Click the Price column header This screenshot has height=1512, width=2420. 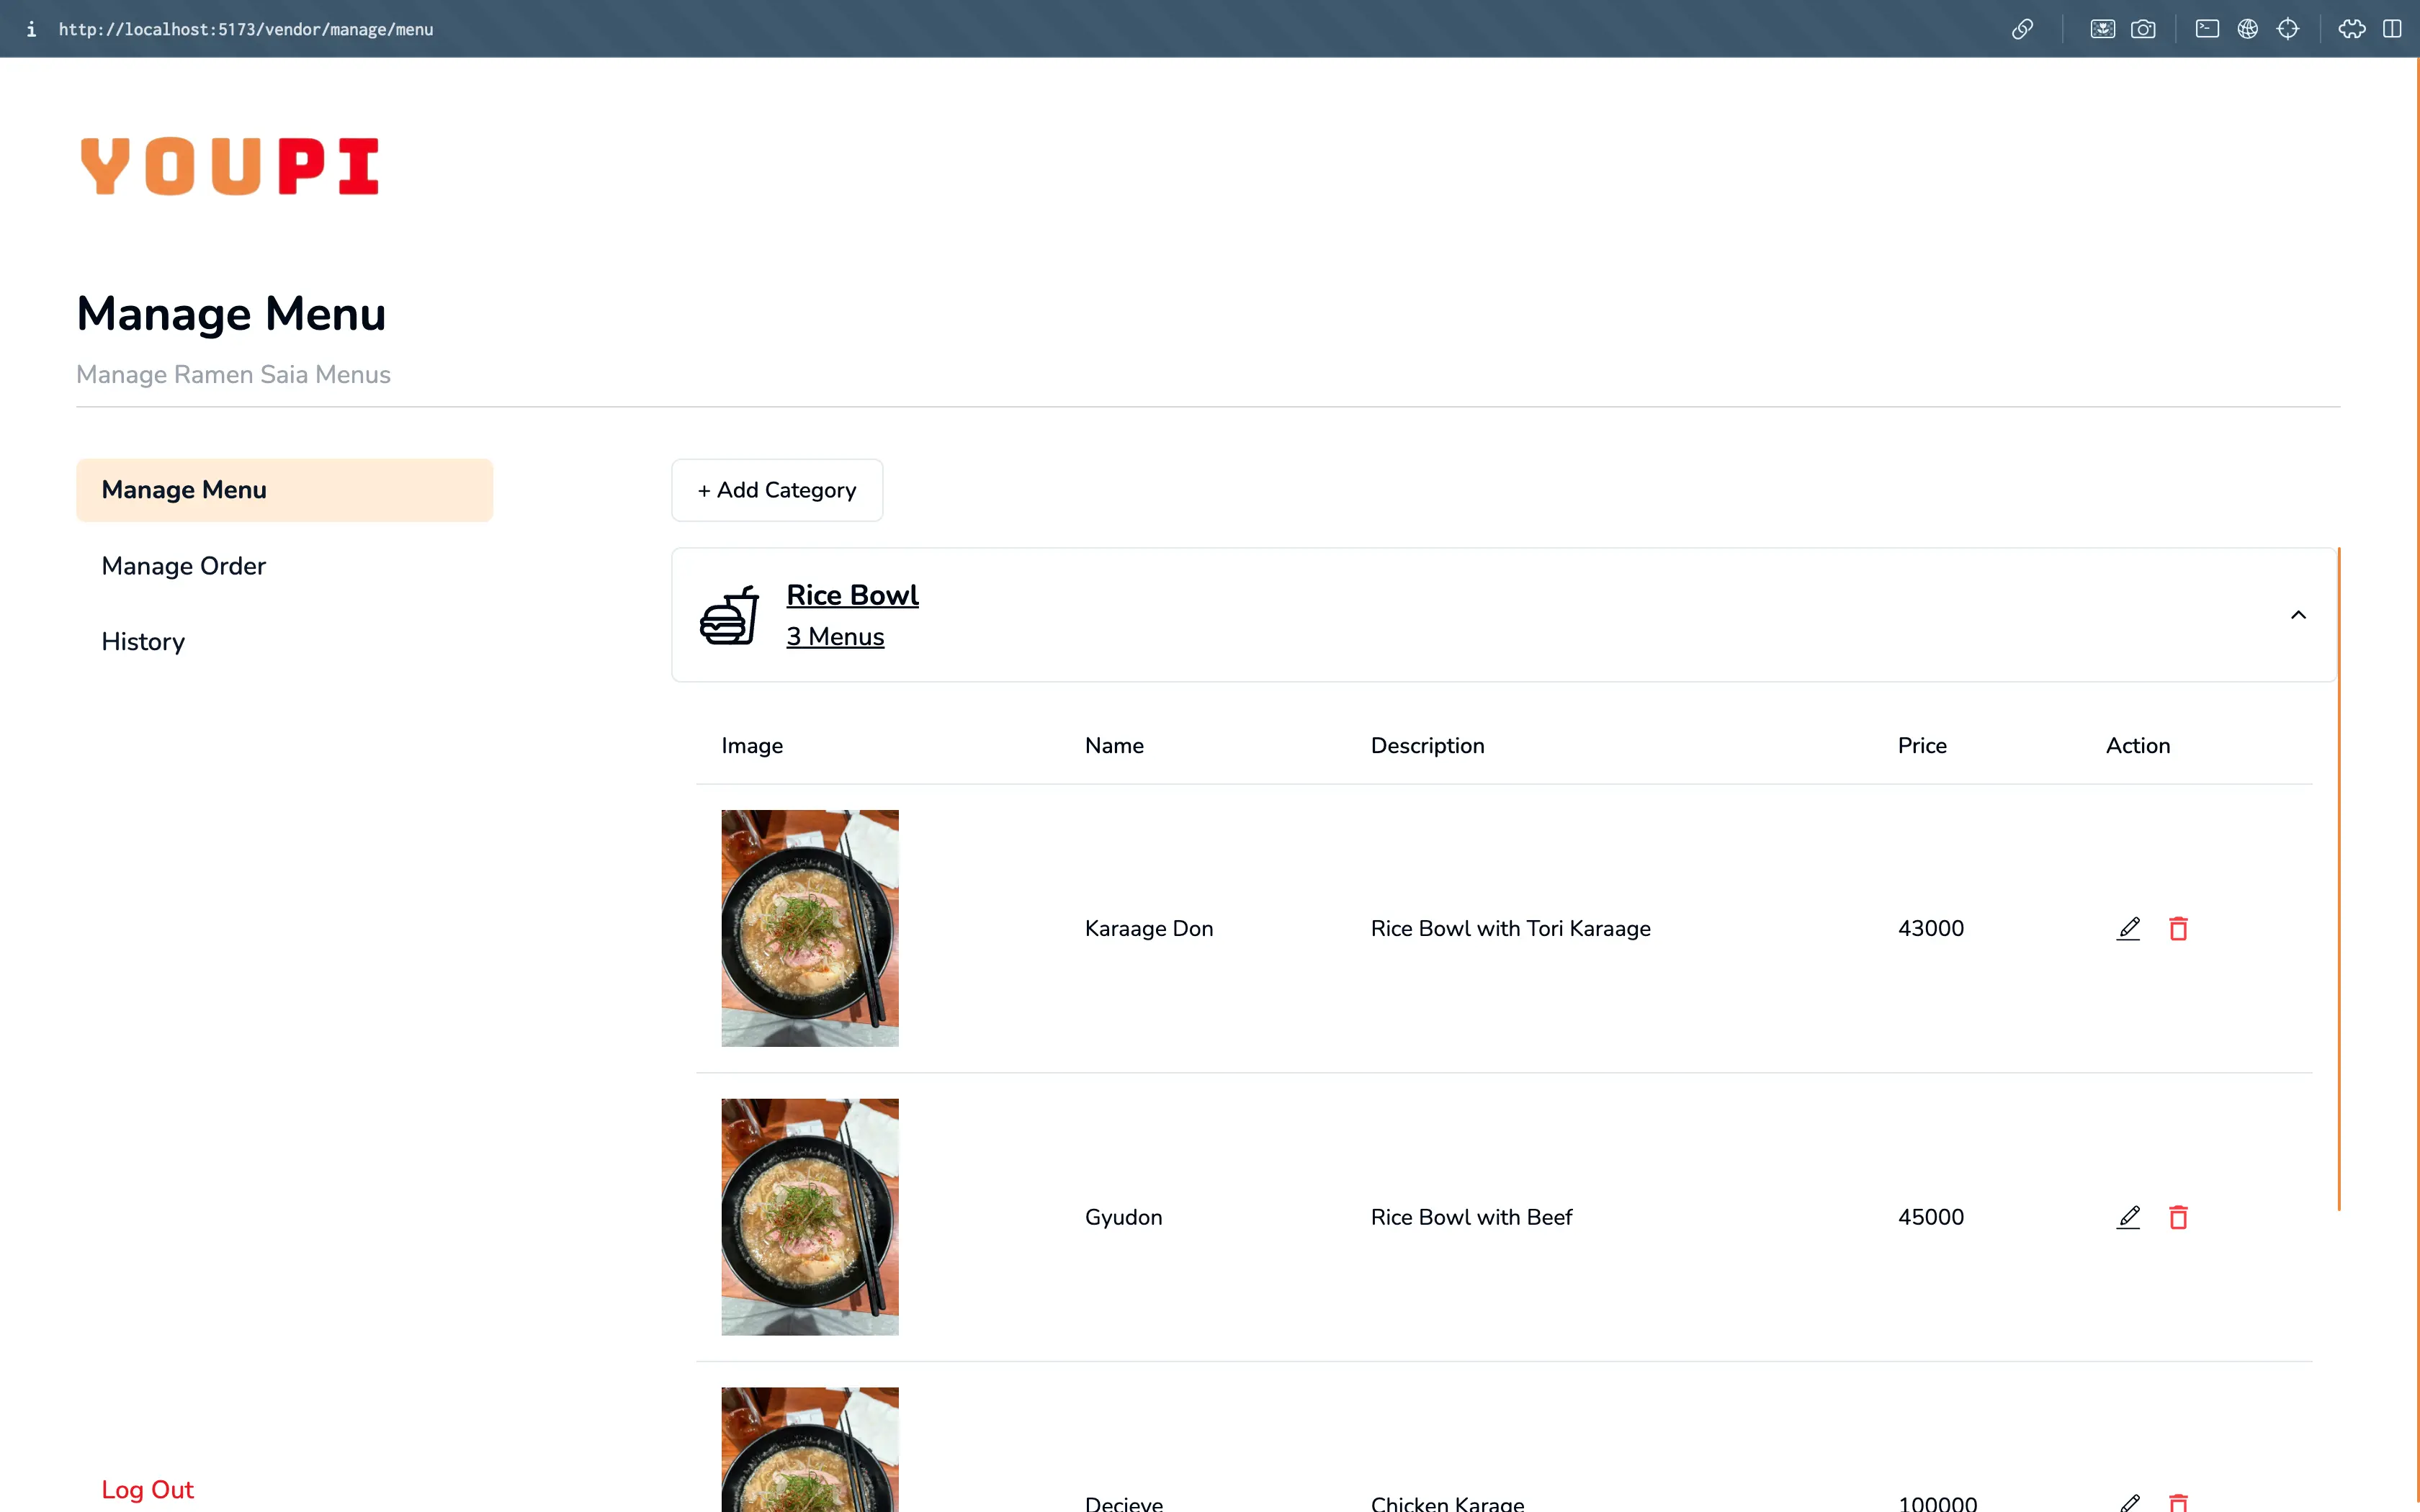pos(1922,746)
